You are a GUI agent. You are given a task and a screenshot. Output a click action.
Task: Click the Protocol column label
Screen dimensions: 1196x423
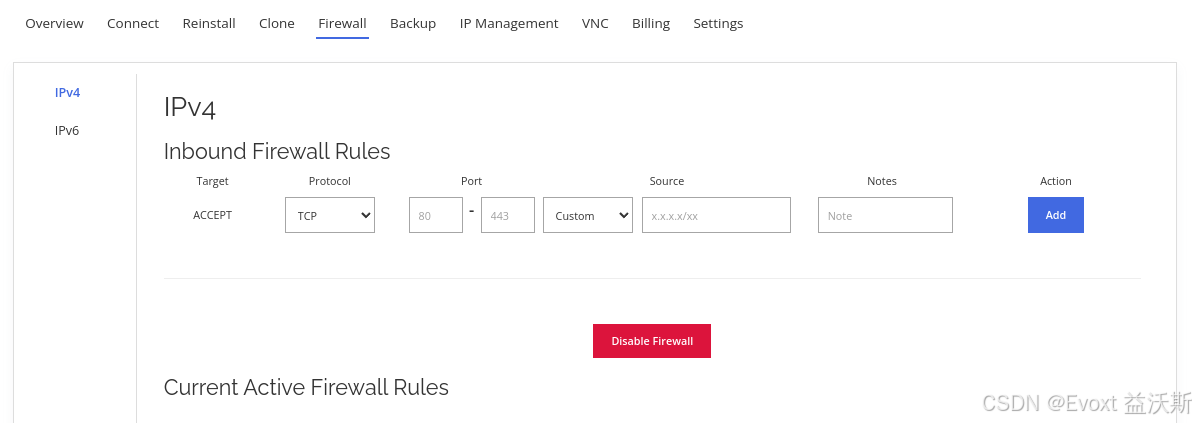point(330,181)
